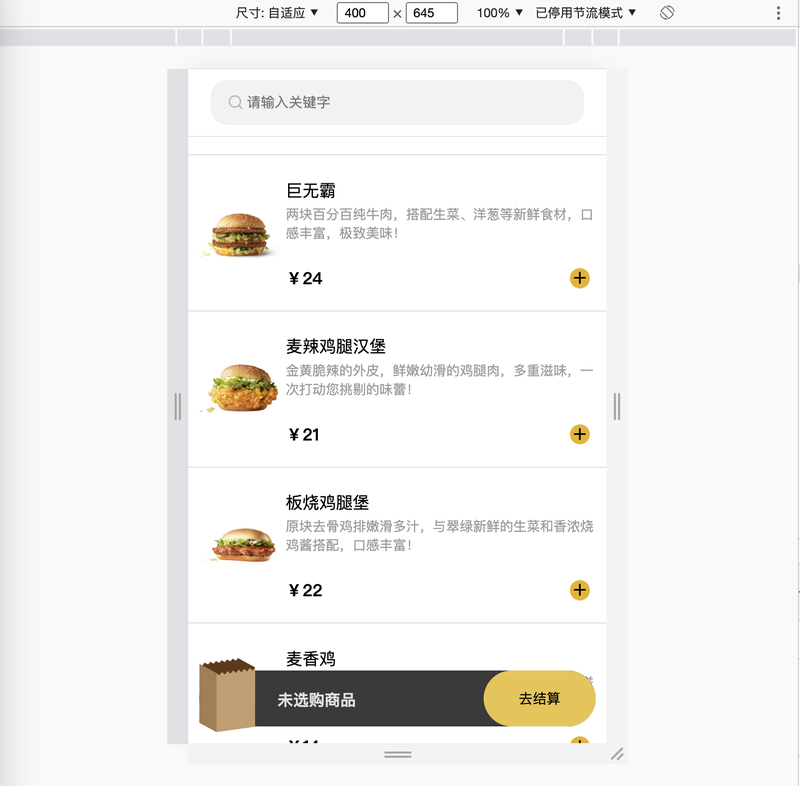
Task: Click the 巨无霸 description text
Action: [439, 224]
